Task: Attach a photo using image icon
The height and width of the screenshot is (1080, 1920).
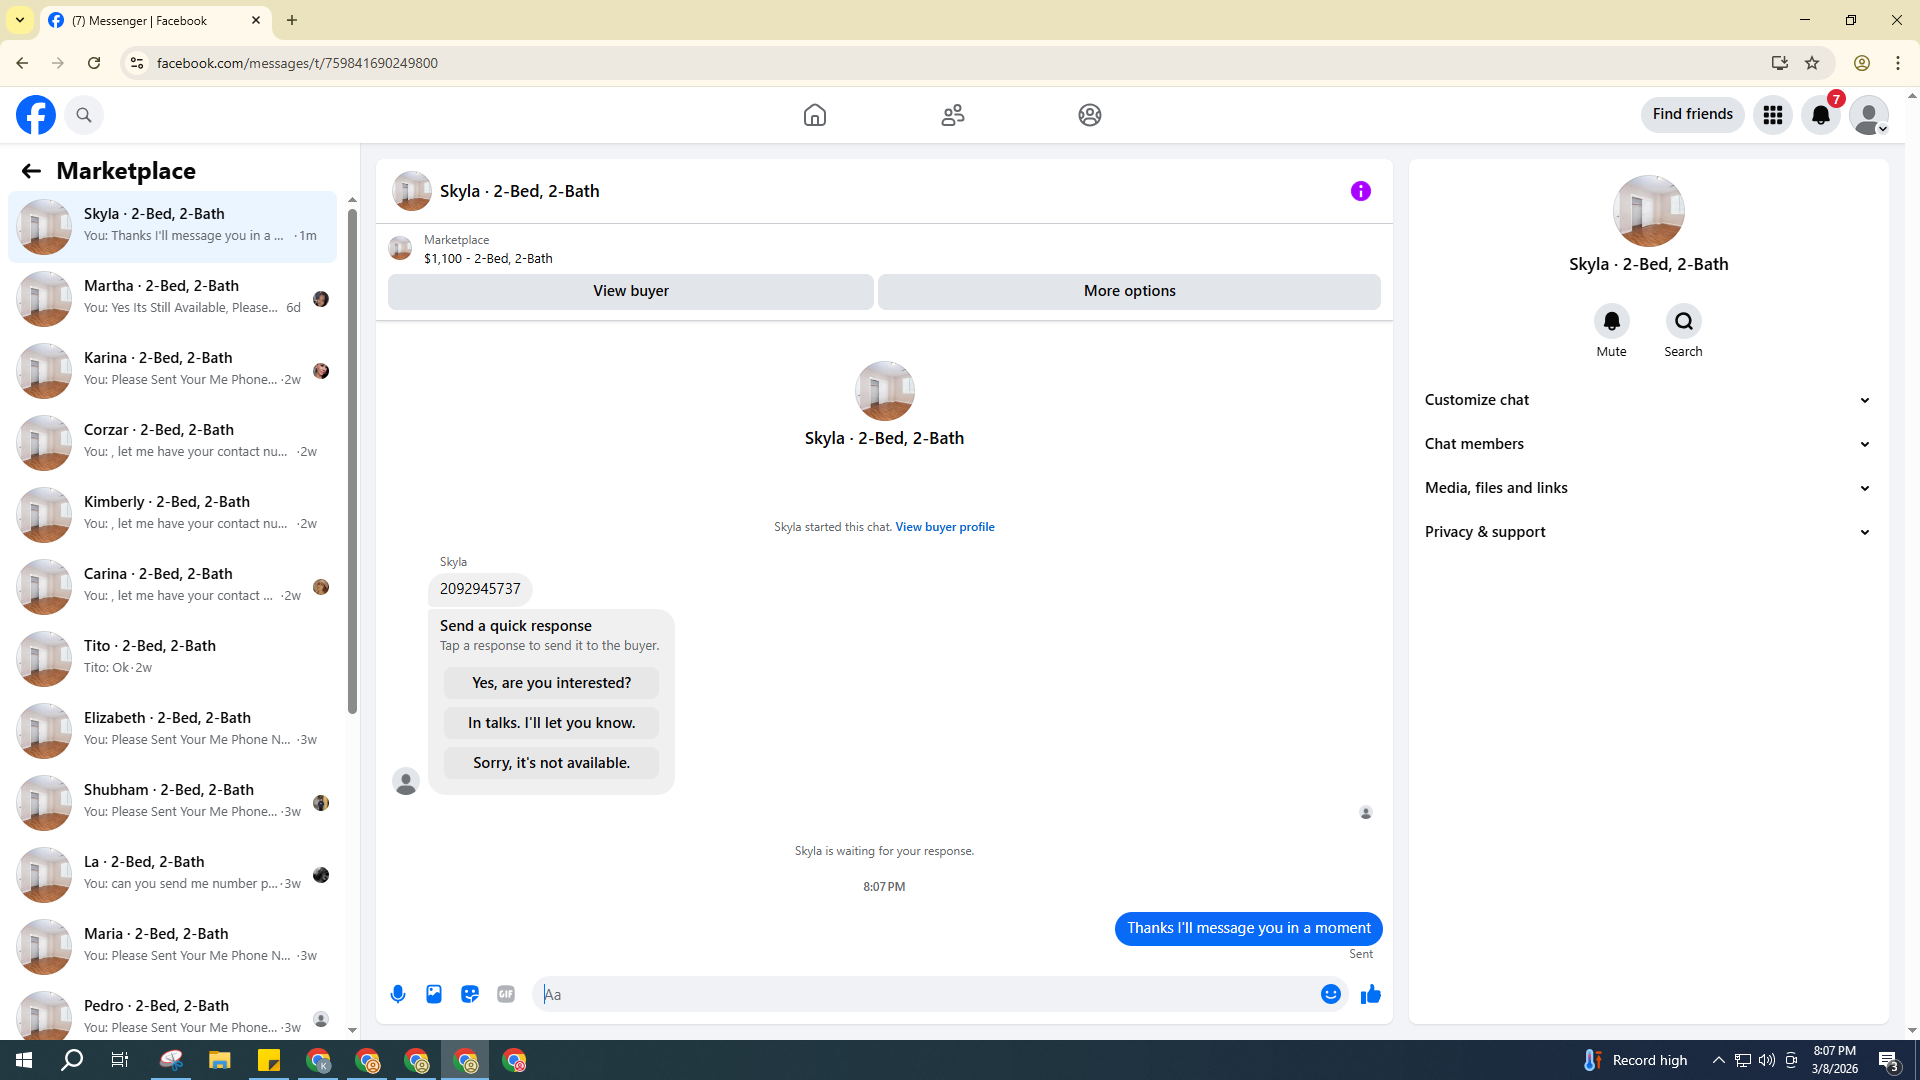Action: 434,994
